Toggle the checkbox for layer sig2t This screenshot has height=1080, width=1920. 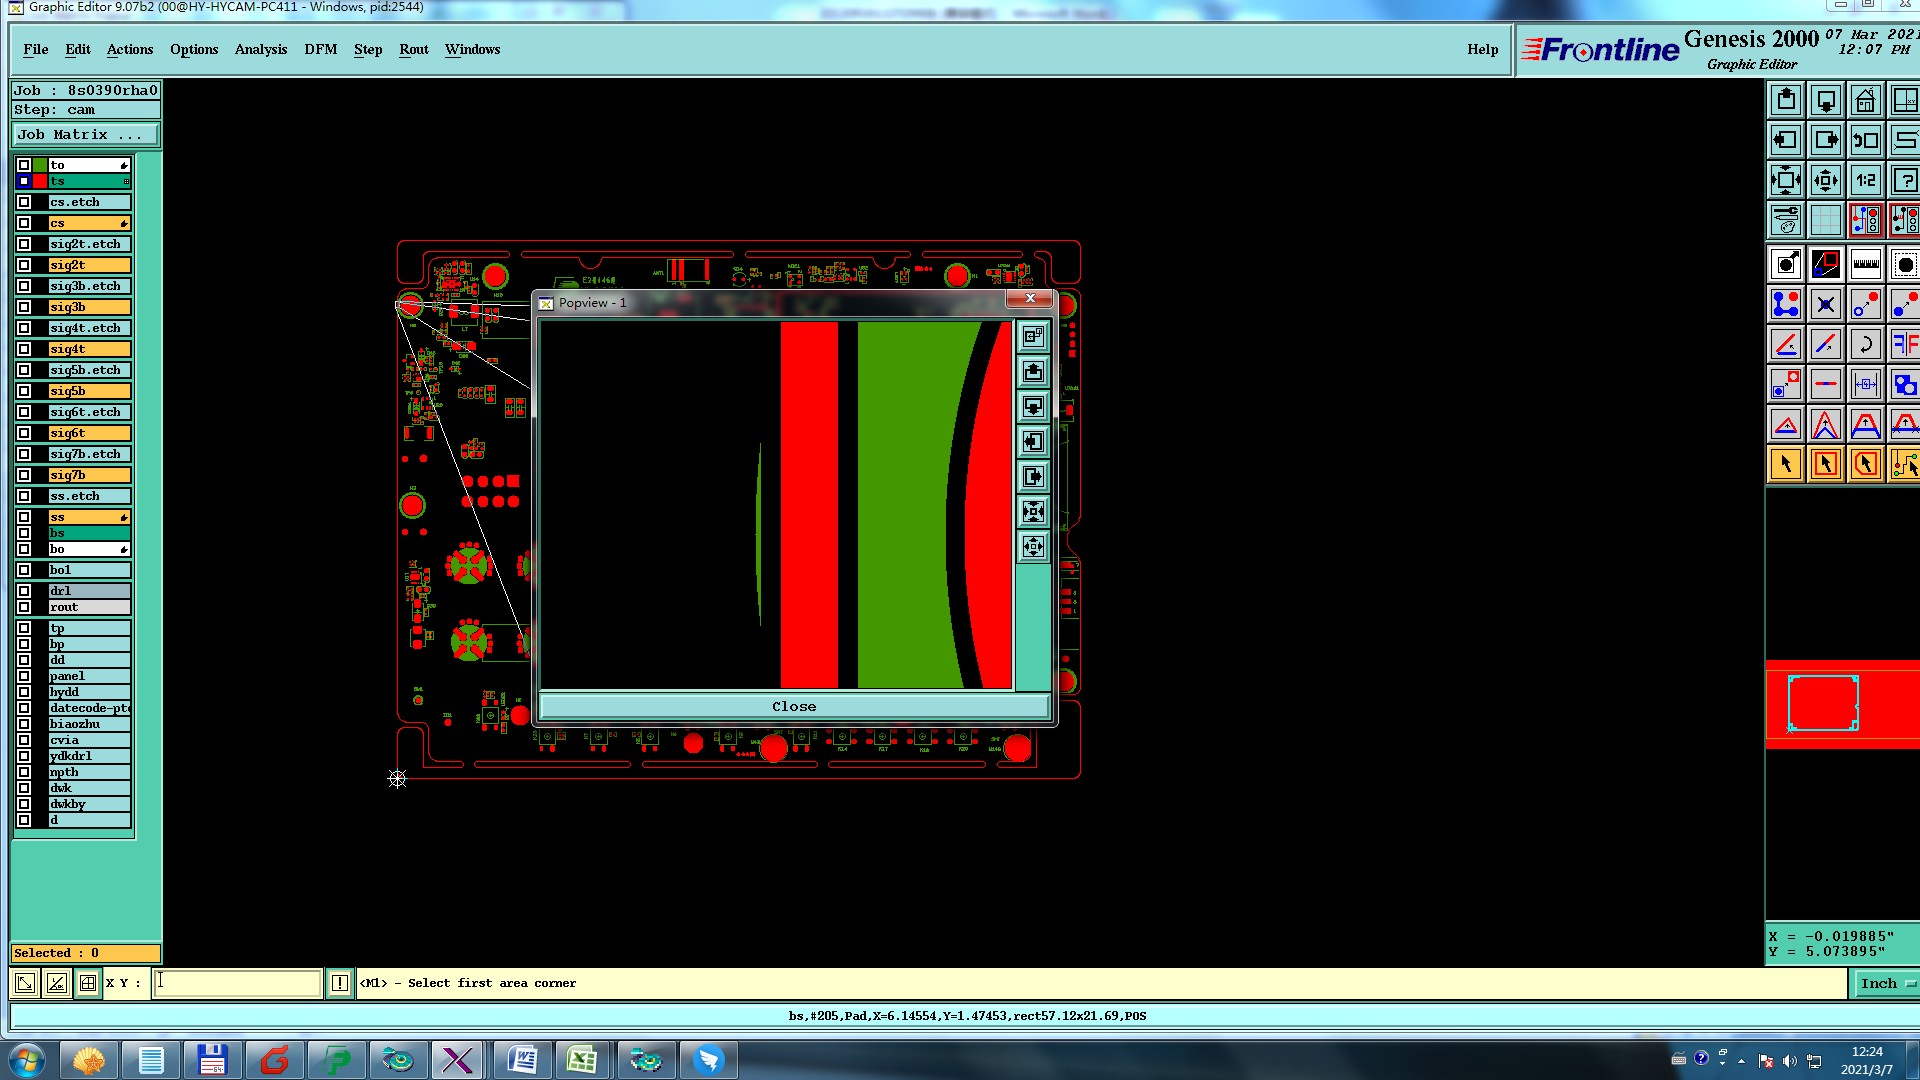24,265
